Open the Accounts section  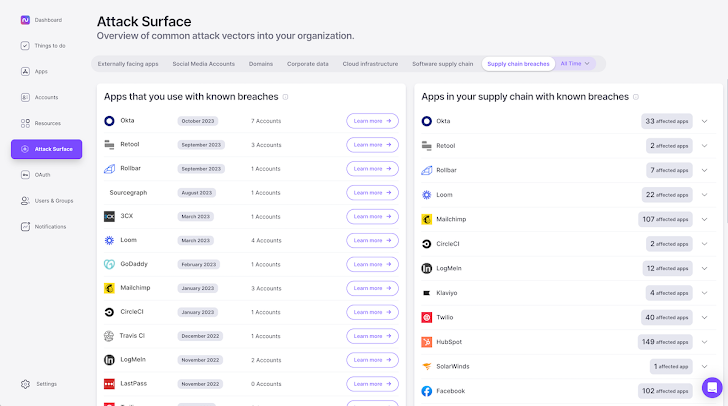45,97
